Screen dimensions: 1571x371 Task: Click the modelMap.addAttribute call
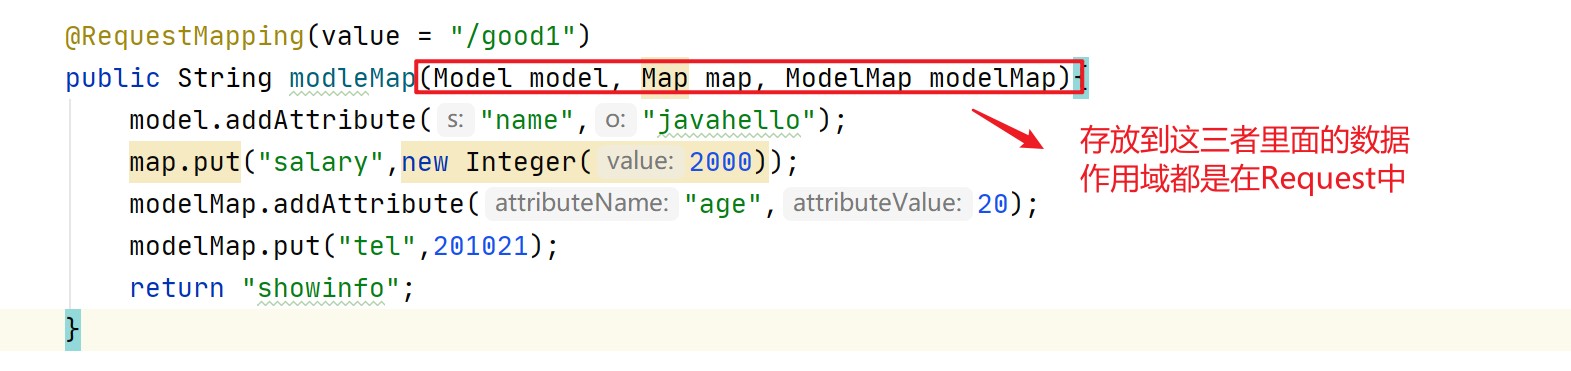pos(297,204)
